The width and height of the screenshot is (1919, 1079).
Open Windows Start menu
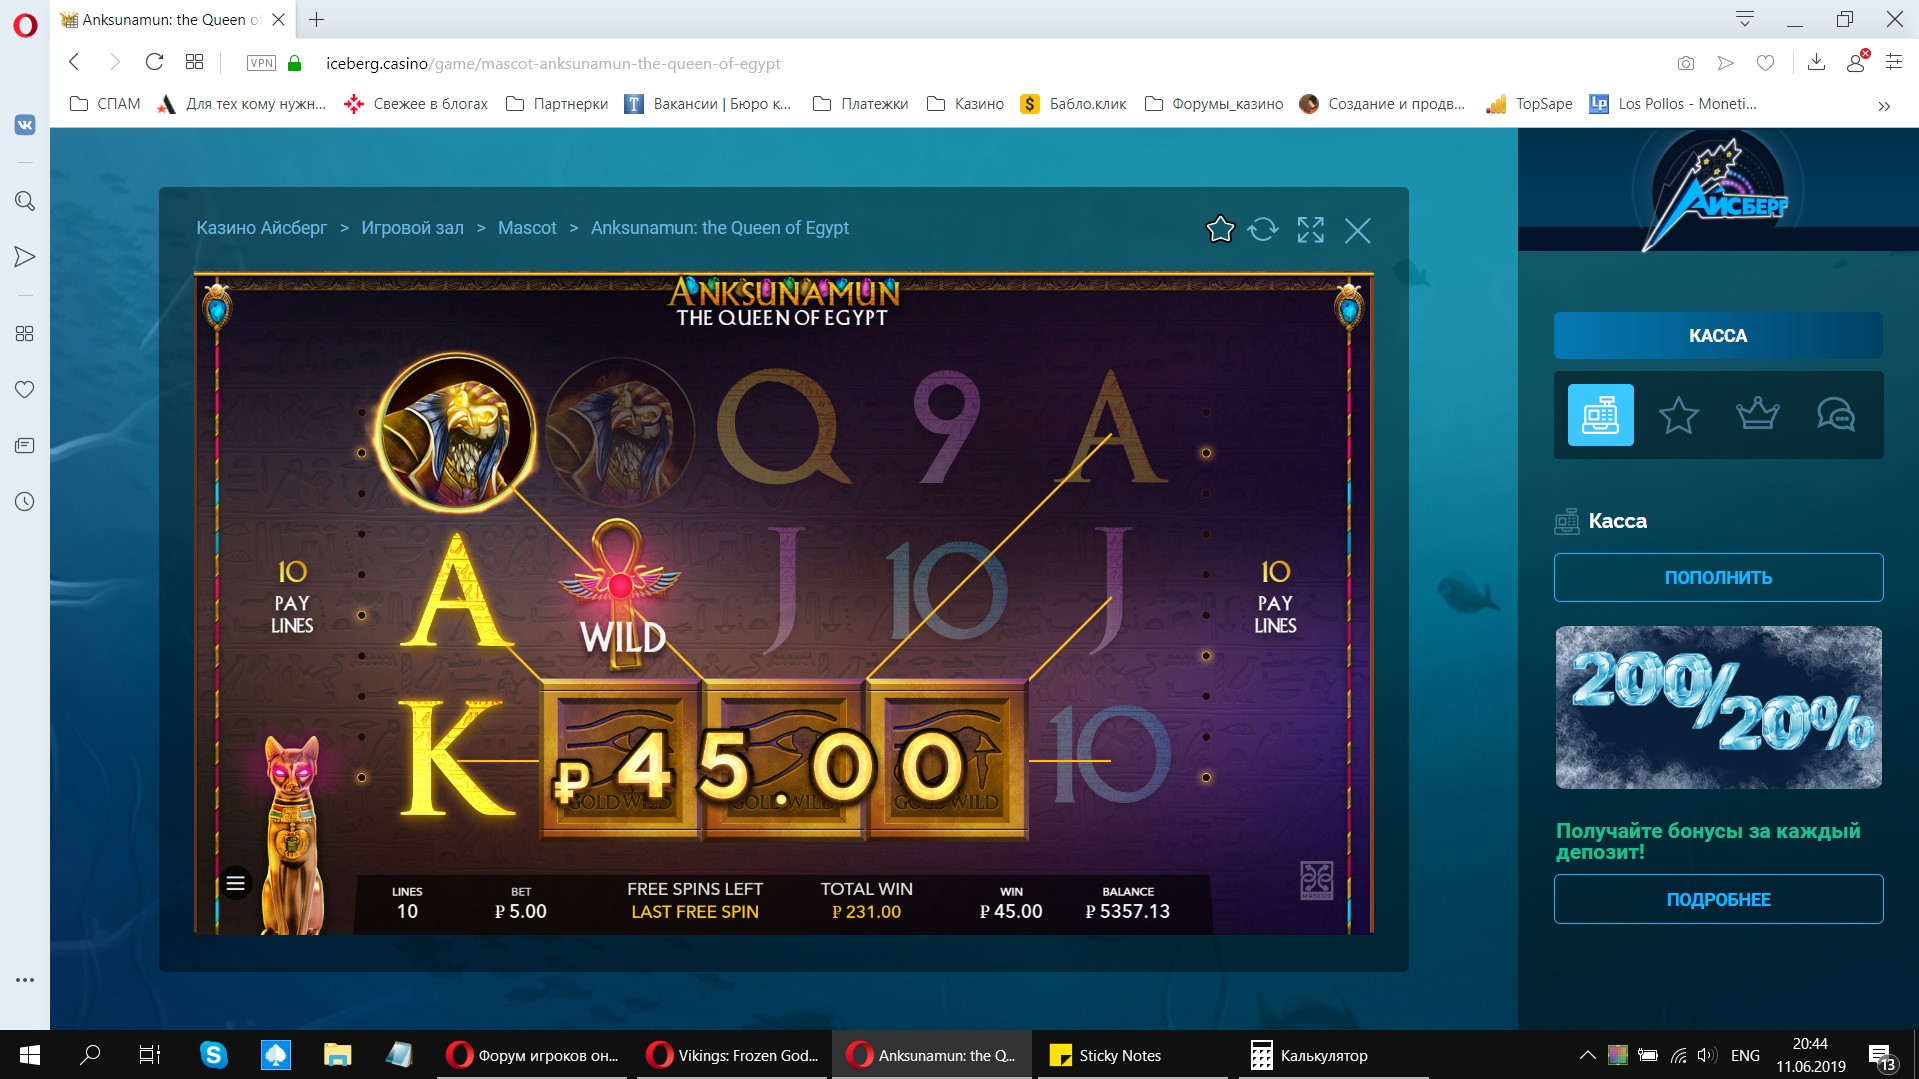[30, 1055]
